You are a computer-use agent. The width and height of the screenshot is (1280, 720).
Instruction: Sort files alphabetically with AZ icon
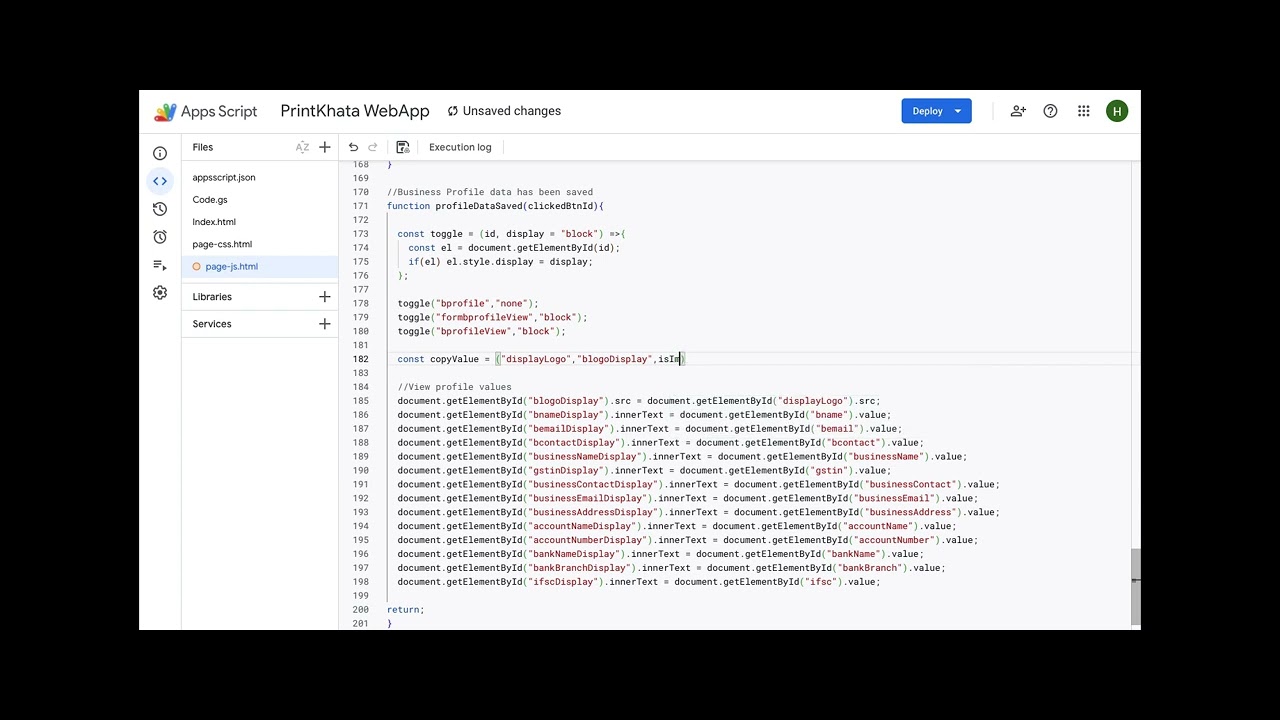(302, 147)
